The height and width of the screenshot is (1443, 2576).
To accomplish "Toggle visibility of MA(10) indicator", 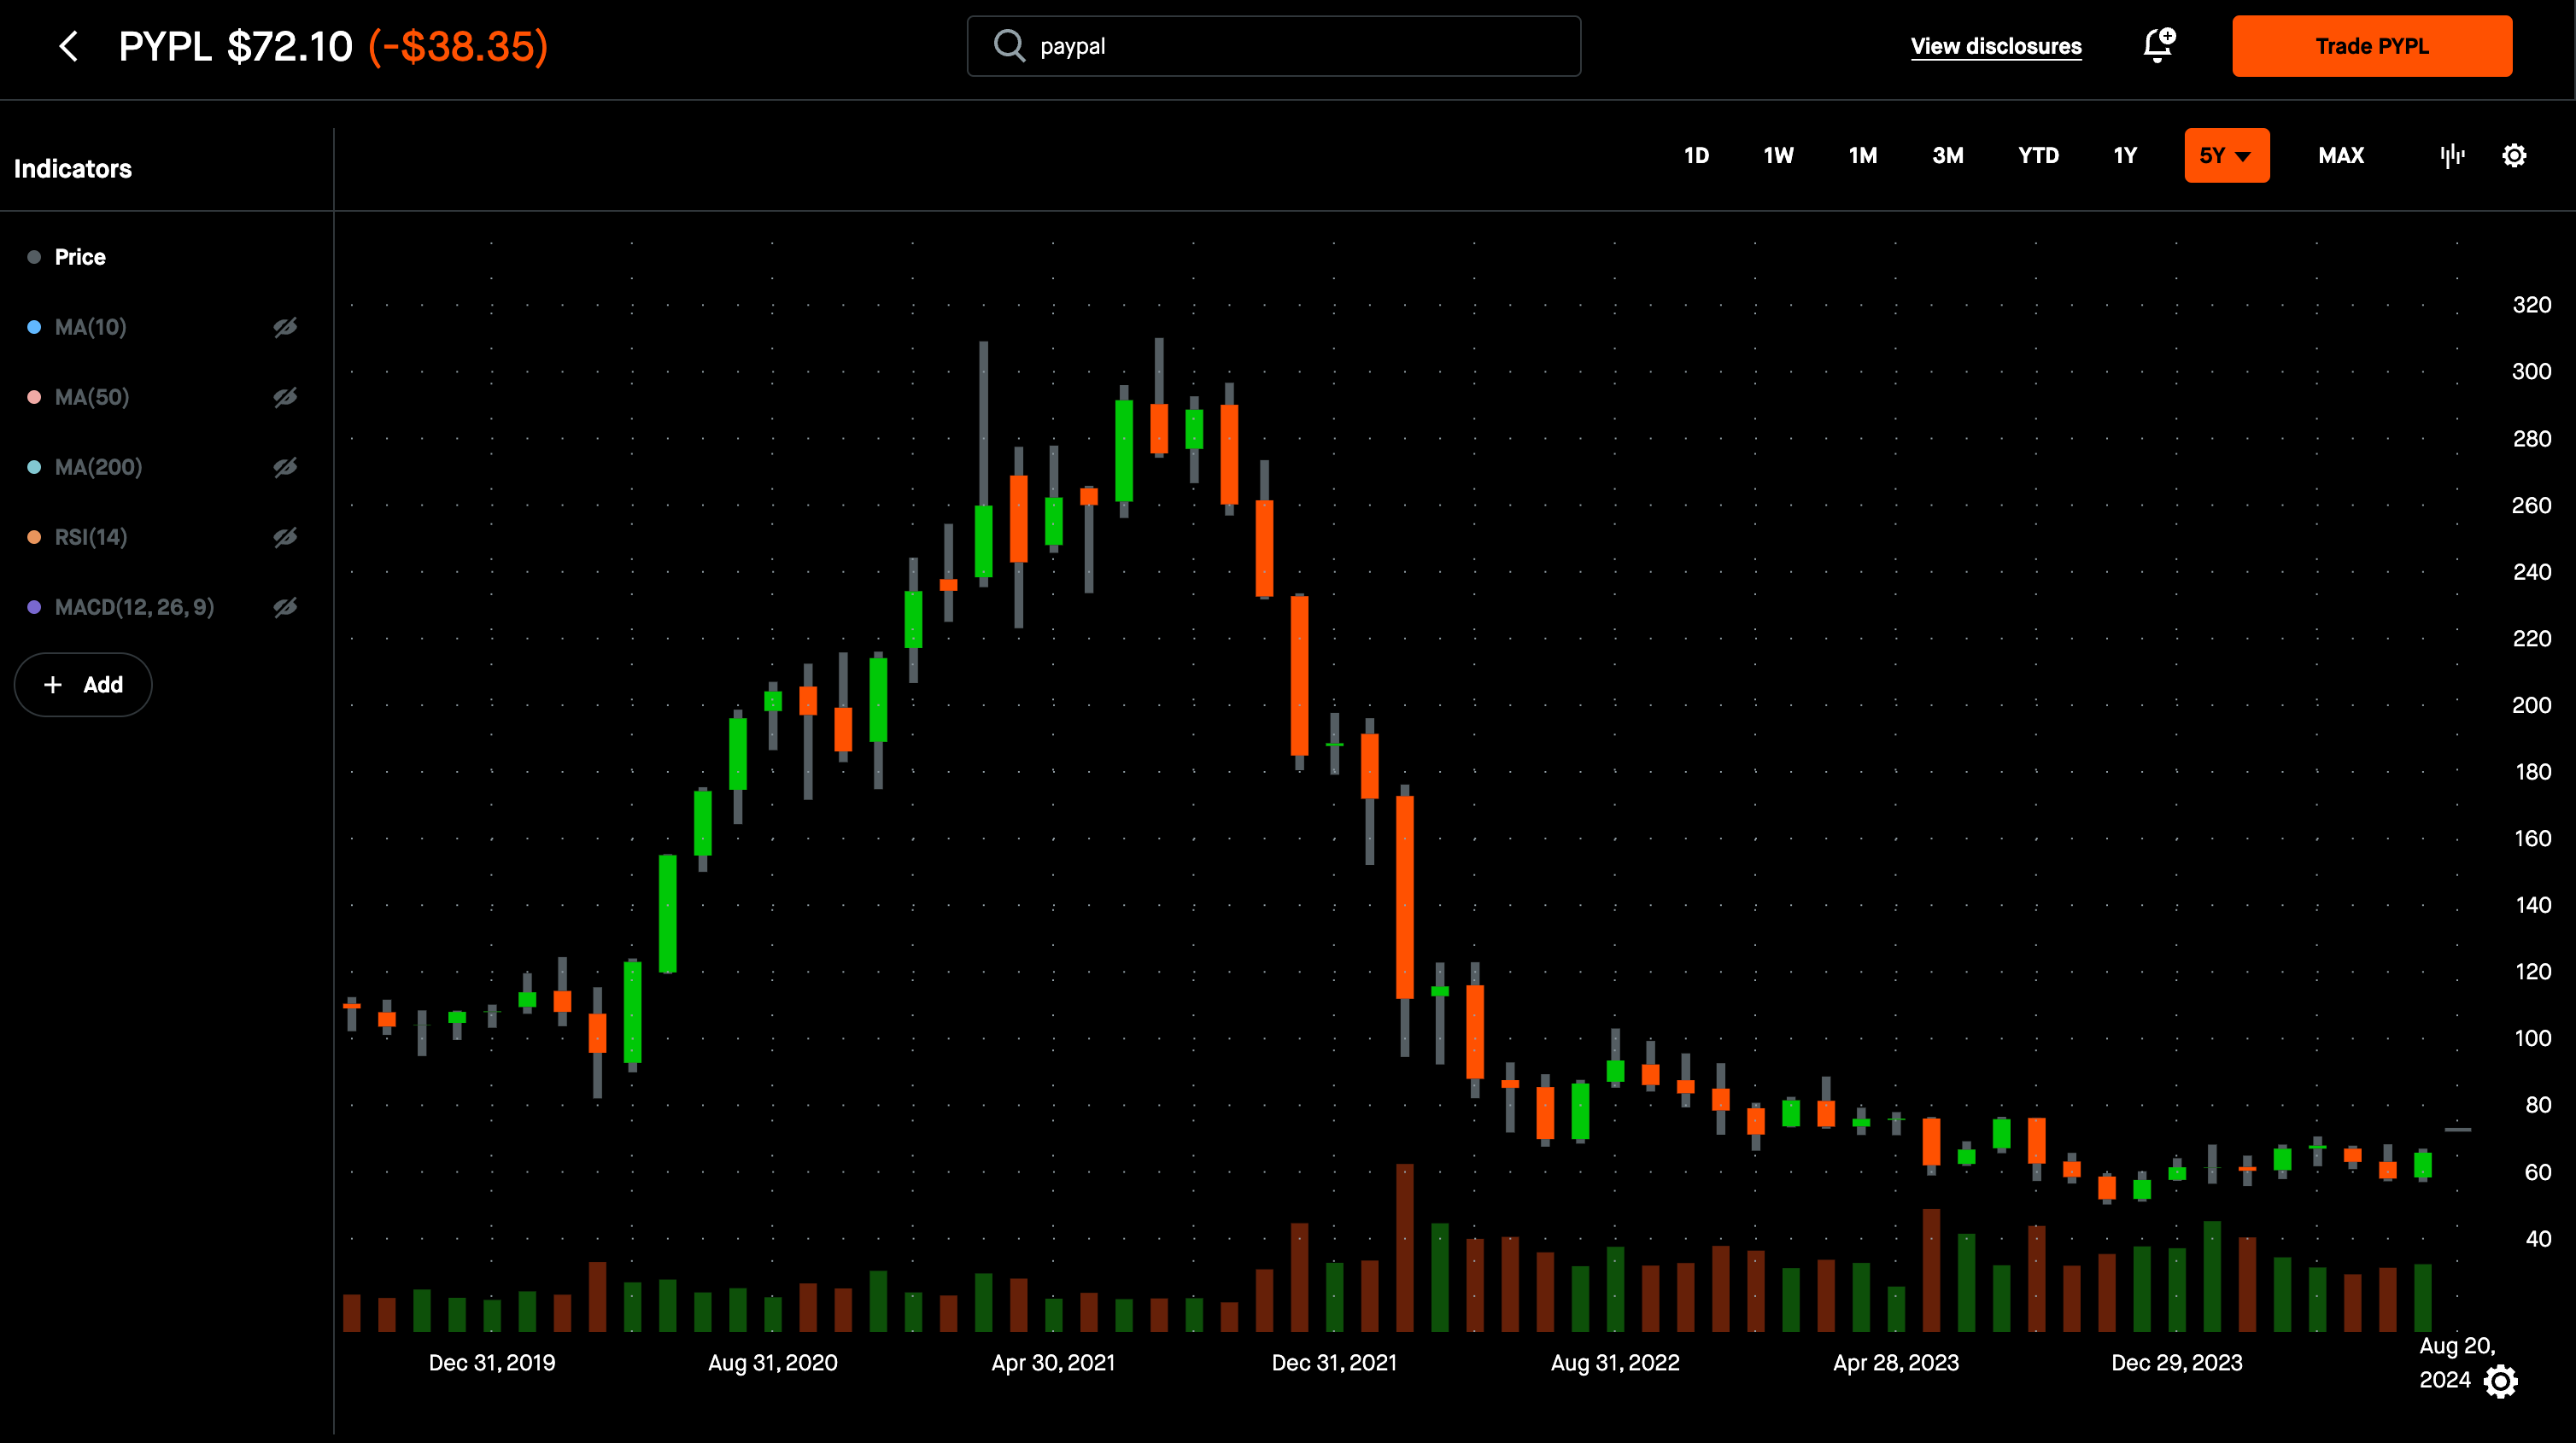I will coord(285,327).
